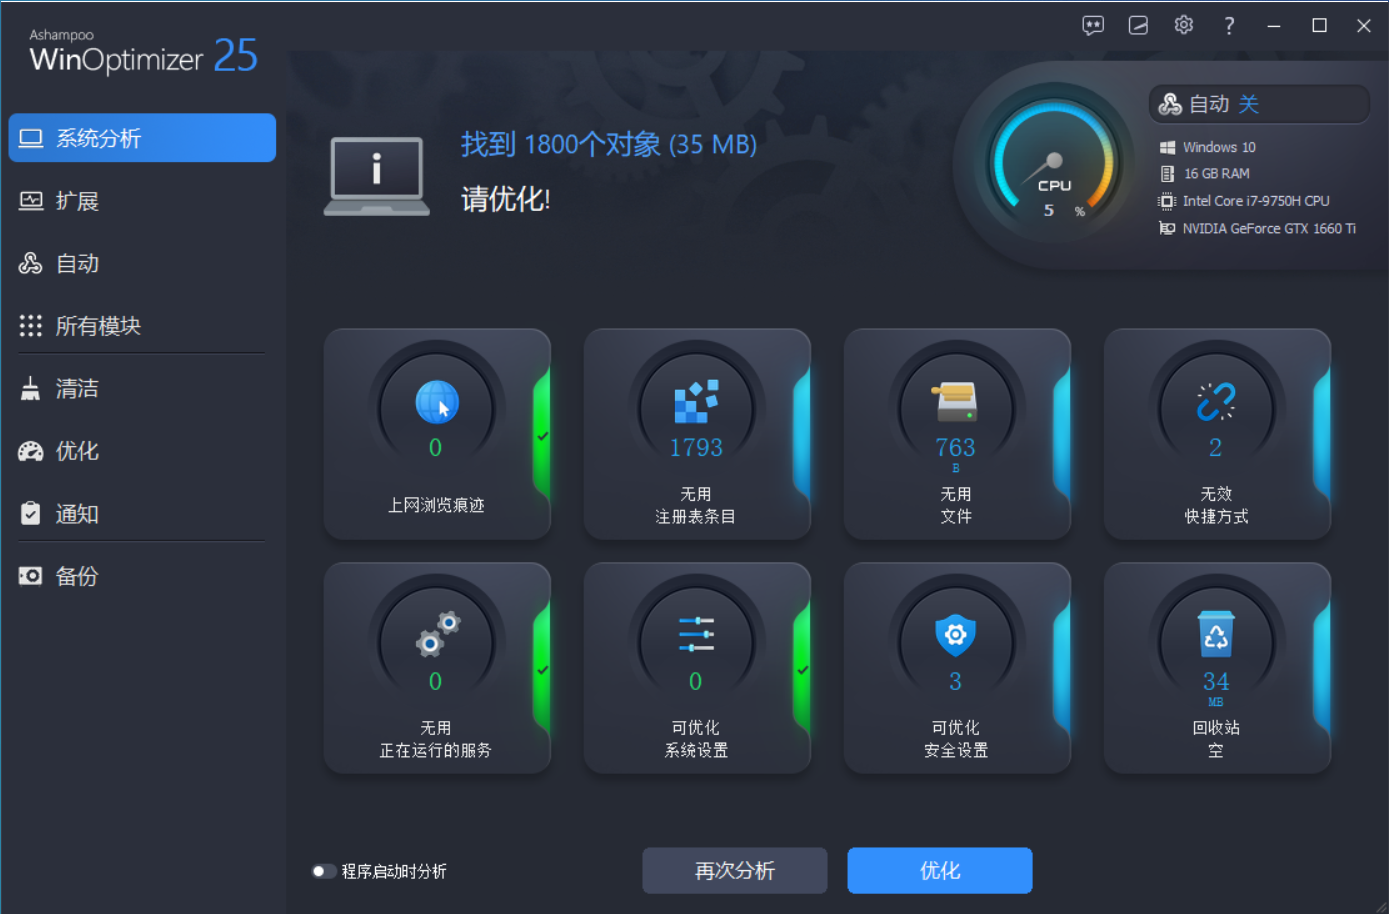Click the WinOptimizer 25 logo

click(x=143, y=53)
